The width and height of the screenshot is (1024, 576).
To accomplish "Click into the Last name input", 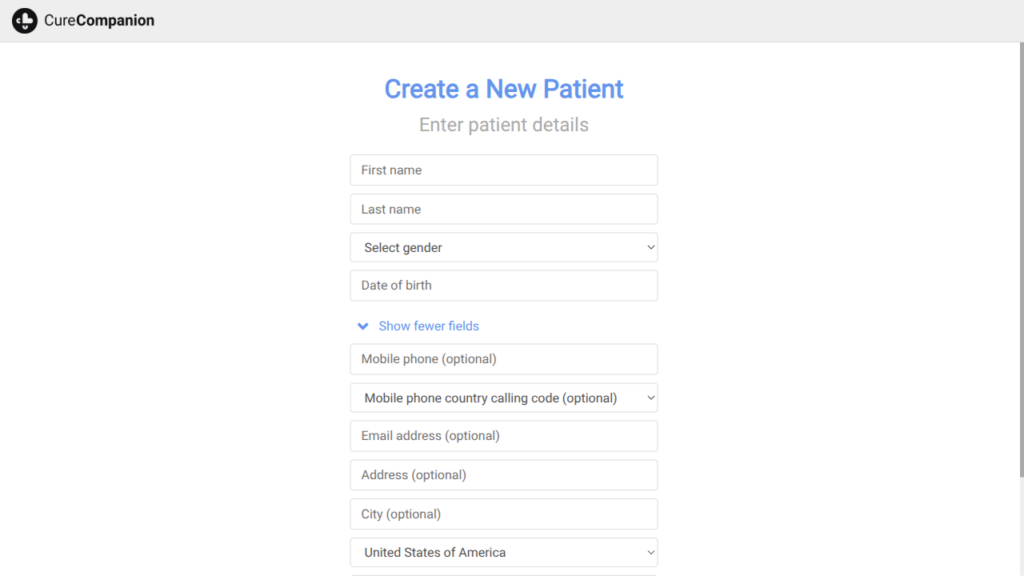I will click(504, 209).
